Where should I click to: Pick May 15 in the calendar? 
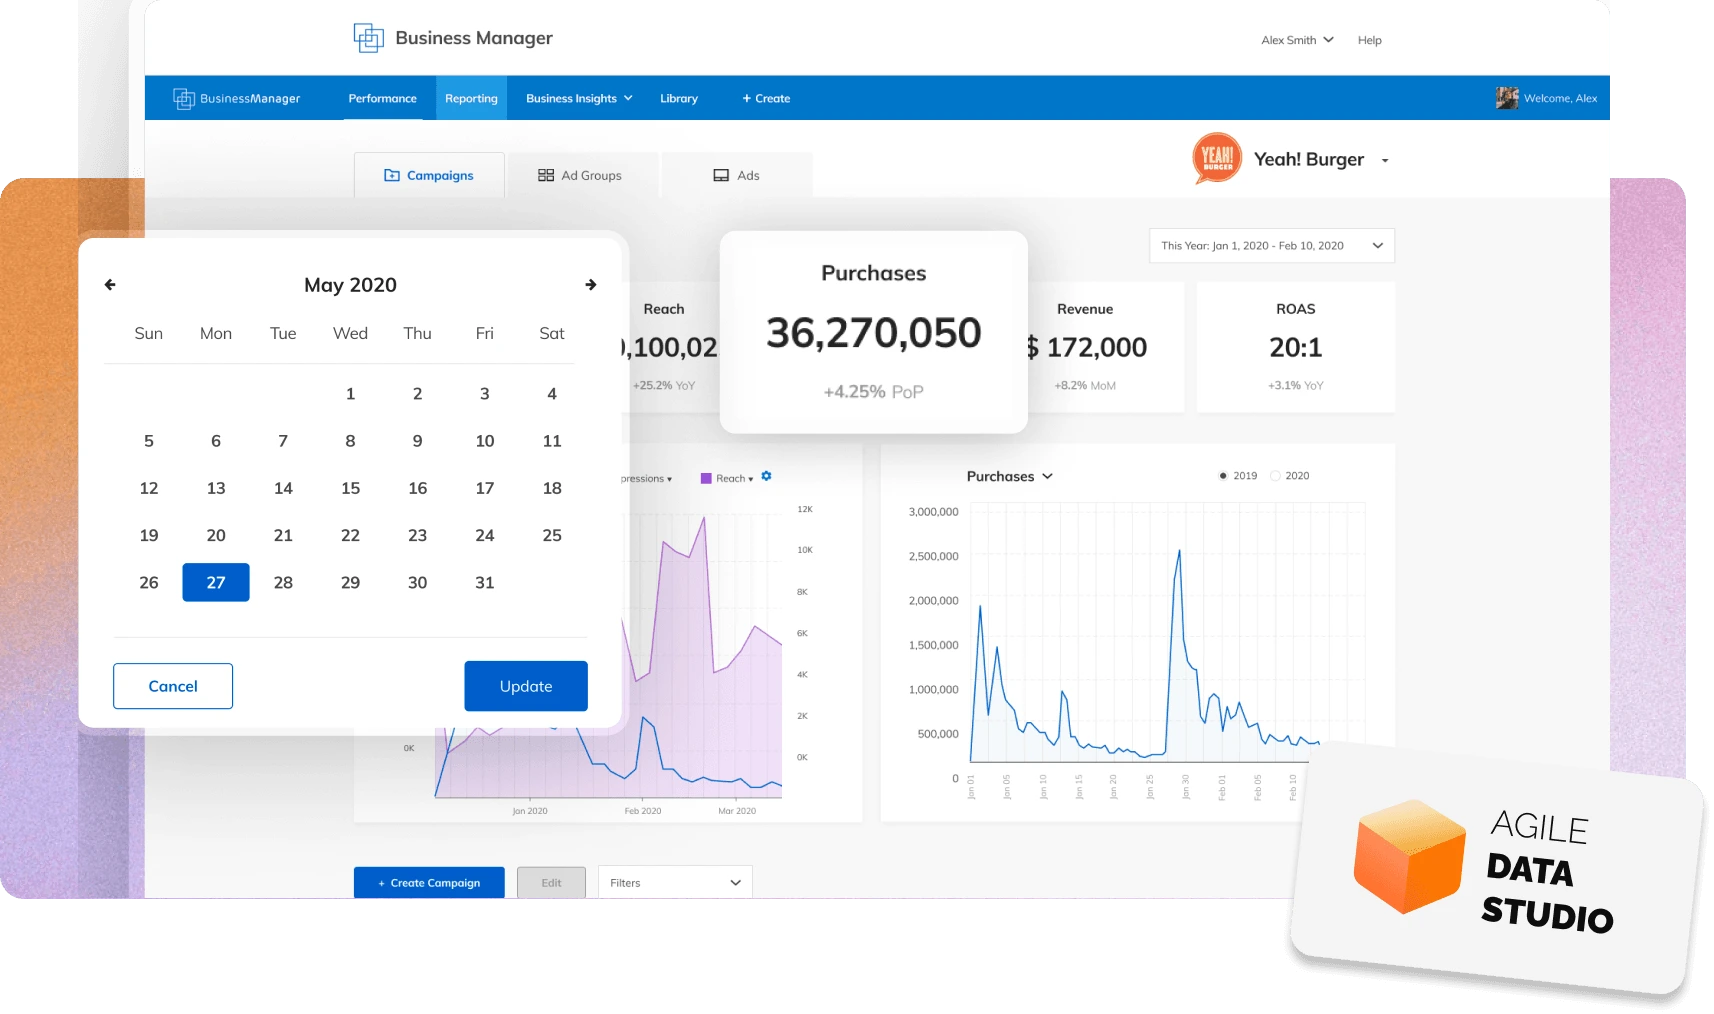tap(350, 488)
